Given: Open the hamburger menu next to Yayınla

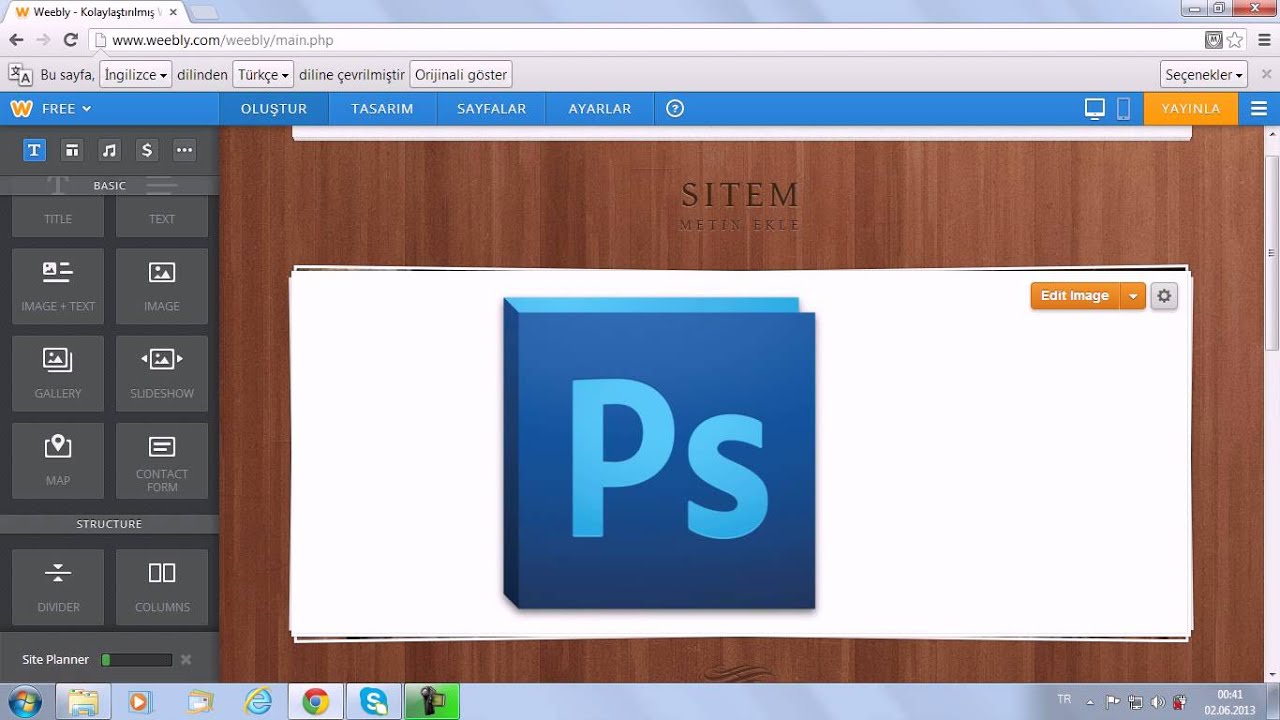Looking at the screenshot, I should click(x=1259, y=109).
